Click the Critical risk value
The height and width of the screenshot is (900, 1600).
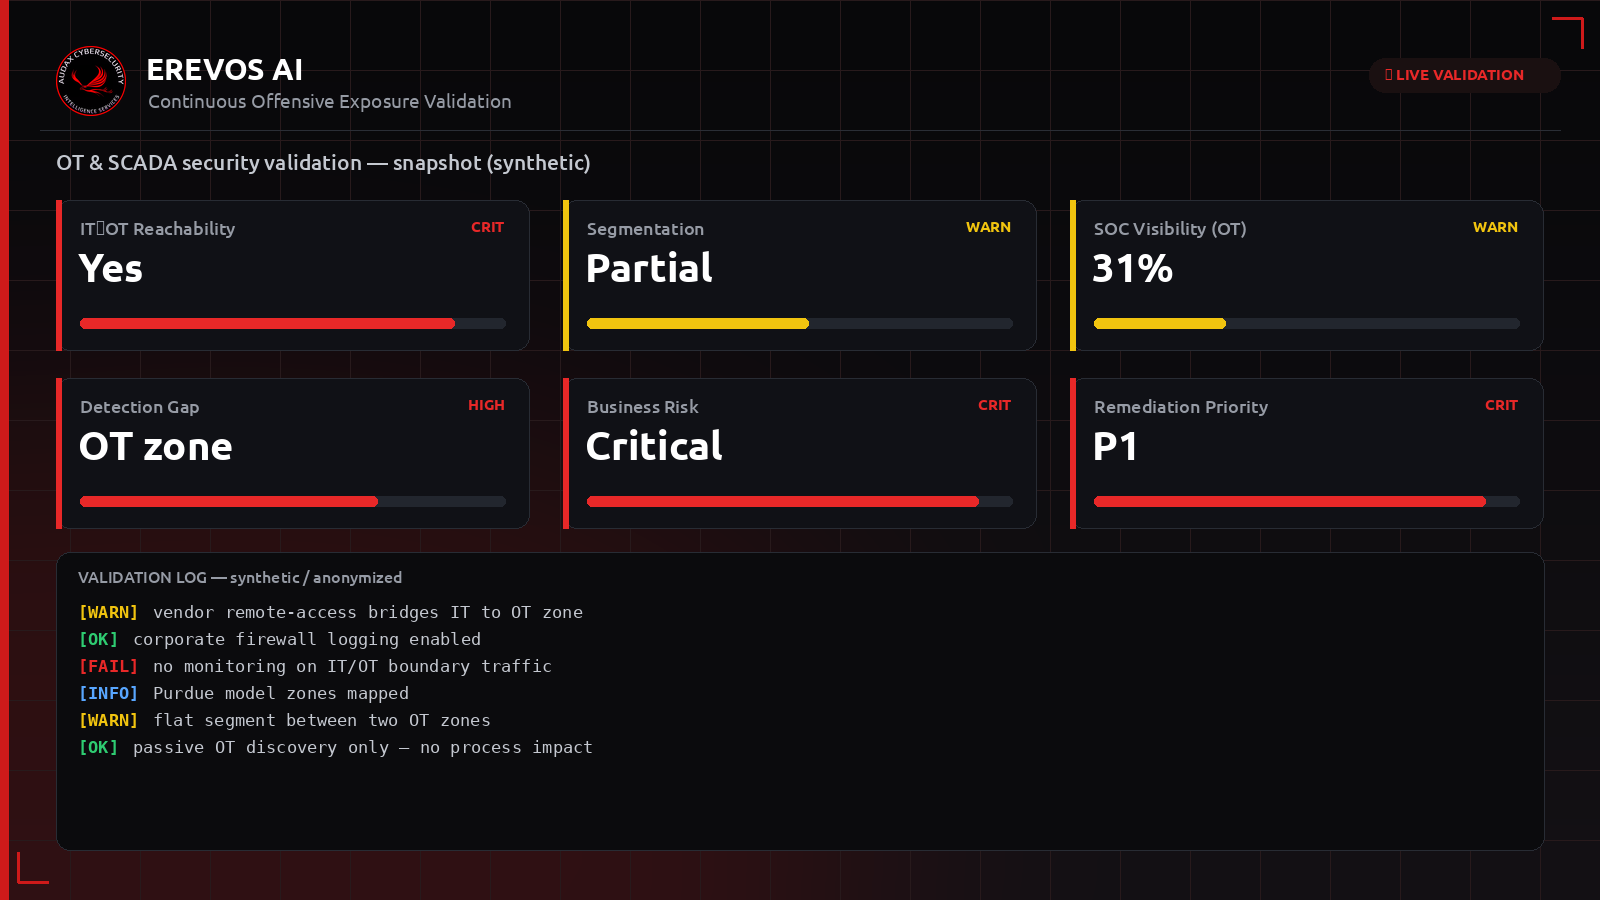click(x=654, y=447)
